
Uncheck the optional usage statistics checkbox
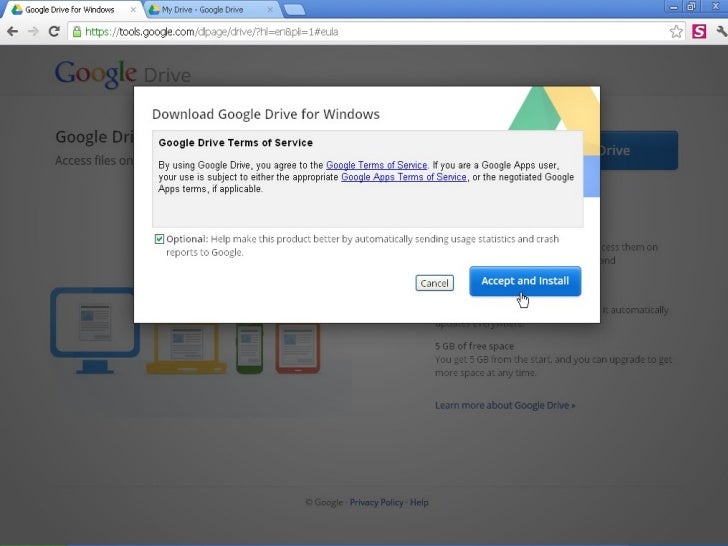tap(159, 239)
